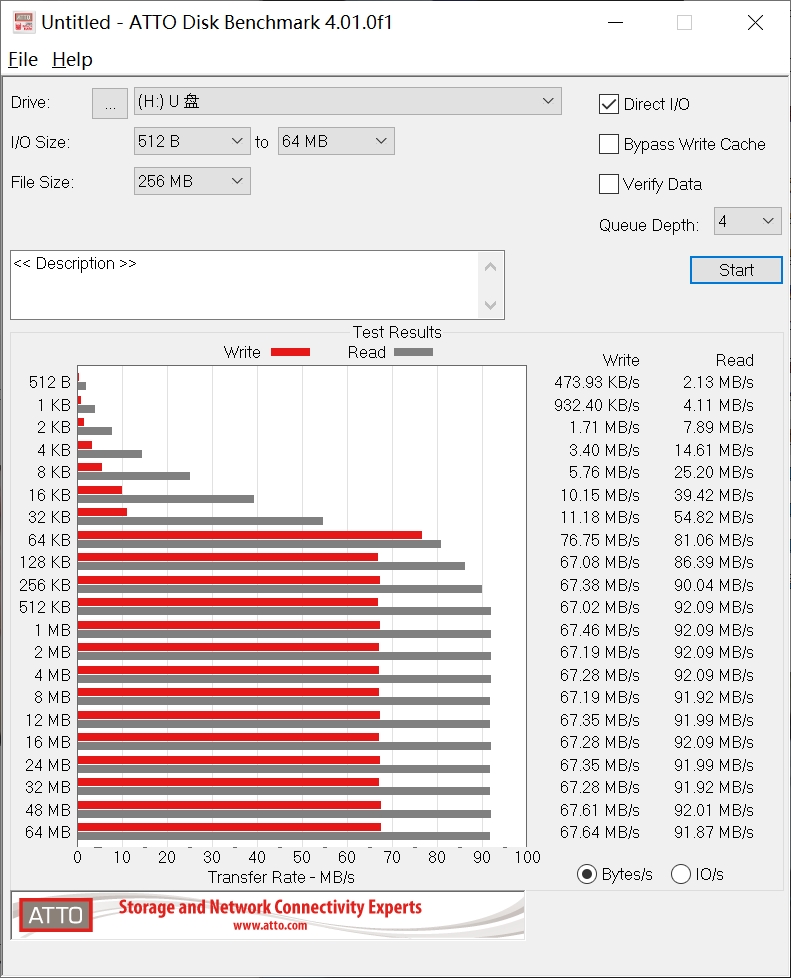
Task: Click the Read column header in results
Action: pos(735,361)
